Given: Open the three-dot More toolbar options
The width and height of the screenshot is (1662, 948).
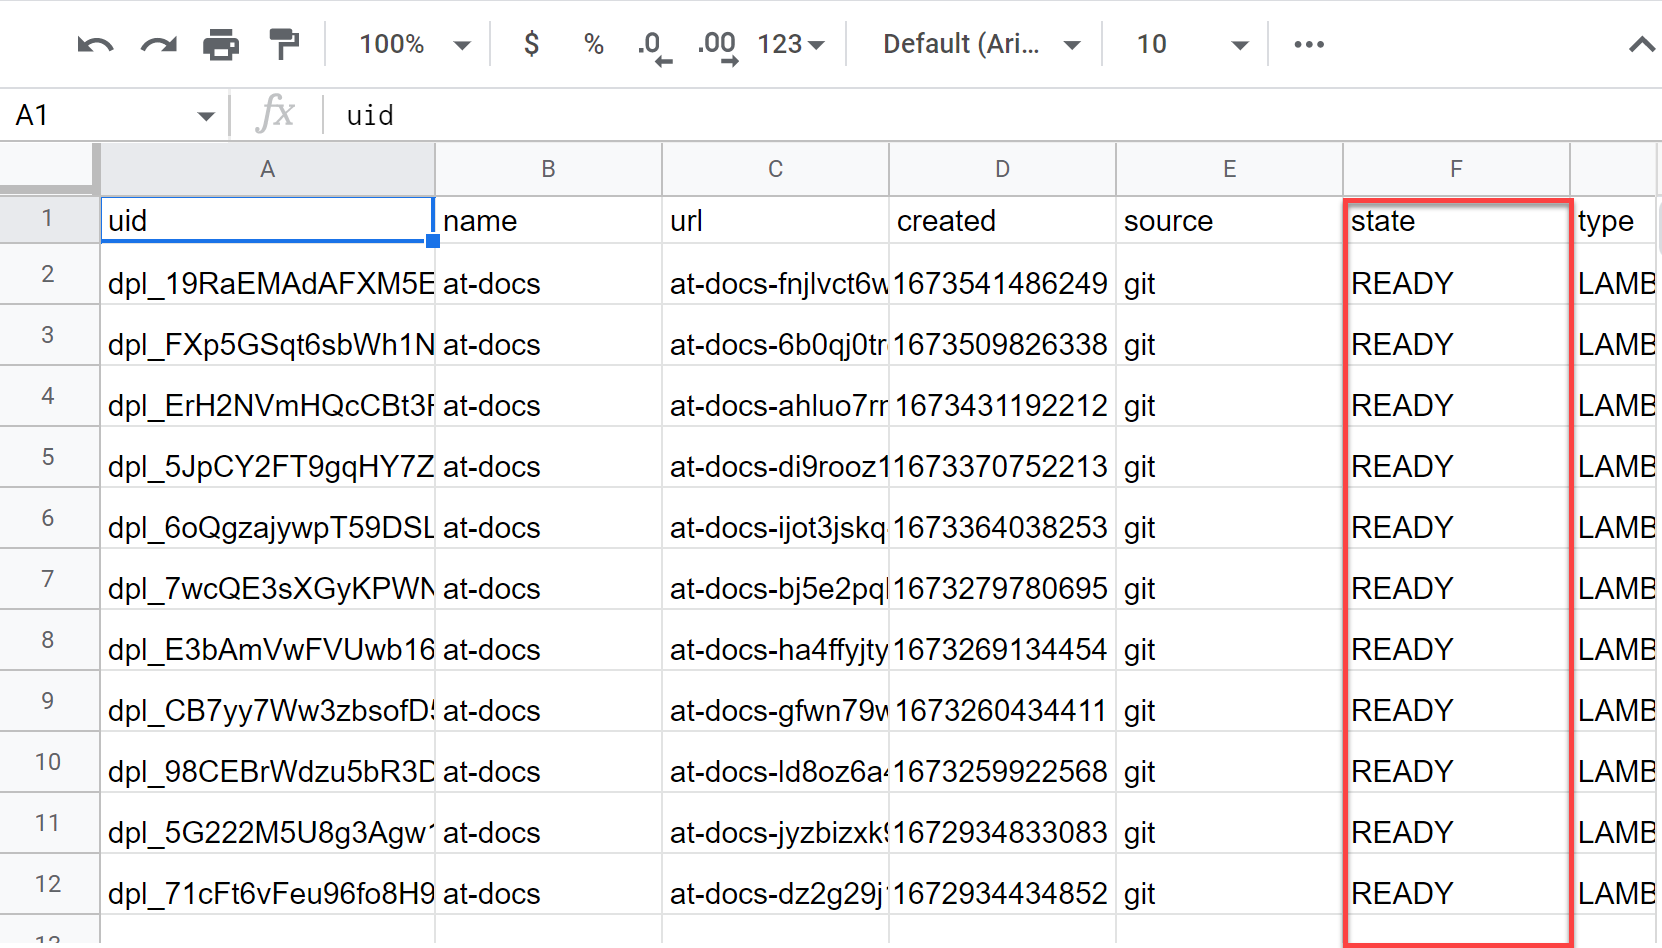Looking at the screenshot, I should (1308, 45).
